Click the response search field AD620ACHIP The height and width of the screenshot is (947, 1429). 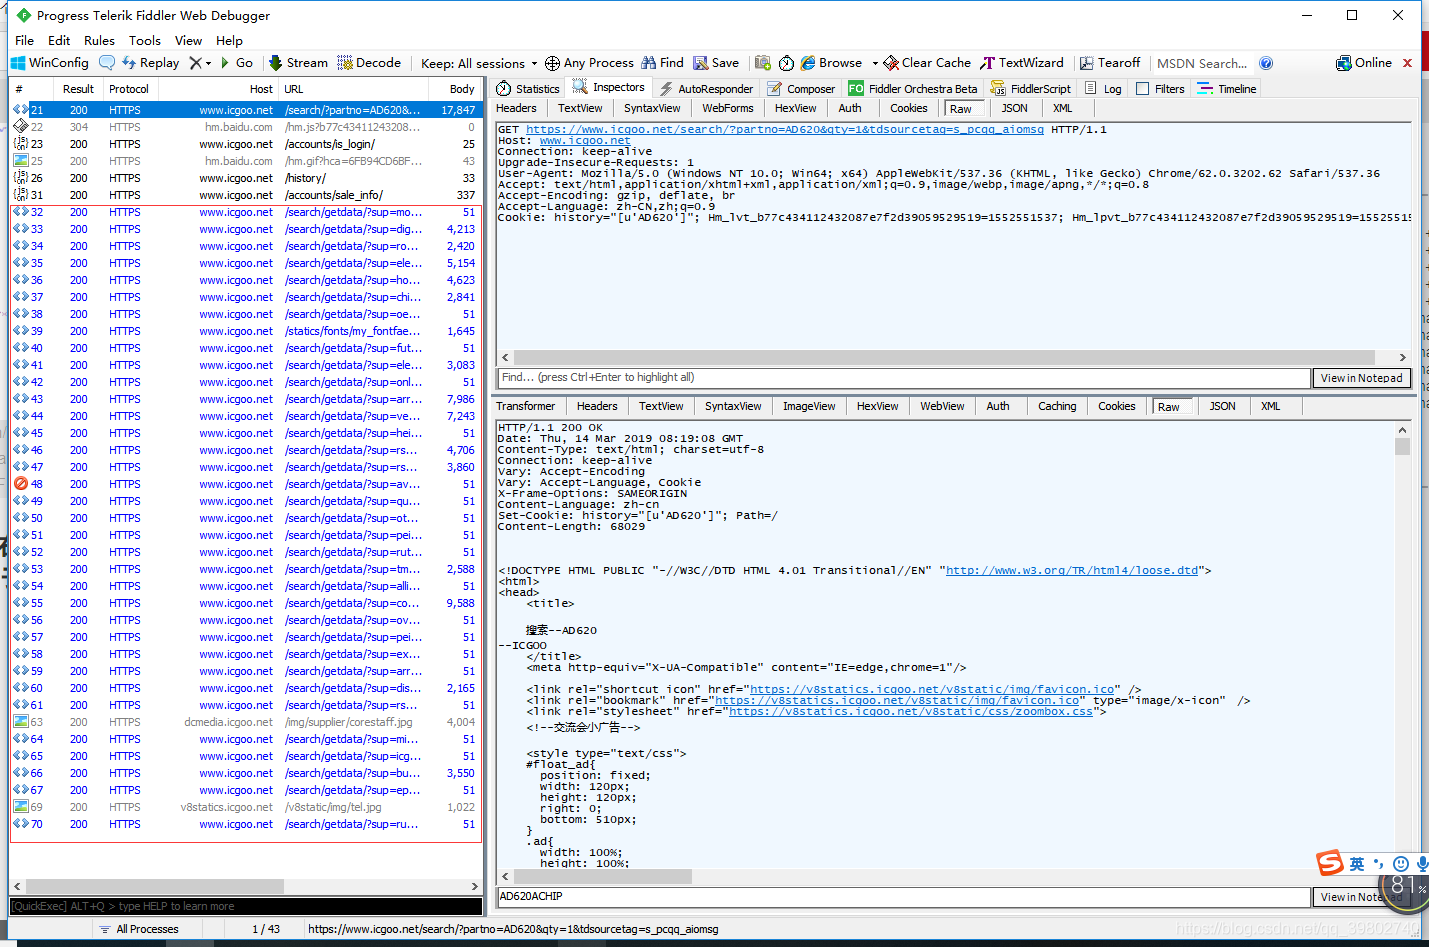(x=903, y=897)
